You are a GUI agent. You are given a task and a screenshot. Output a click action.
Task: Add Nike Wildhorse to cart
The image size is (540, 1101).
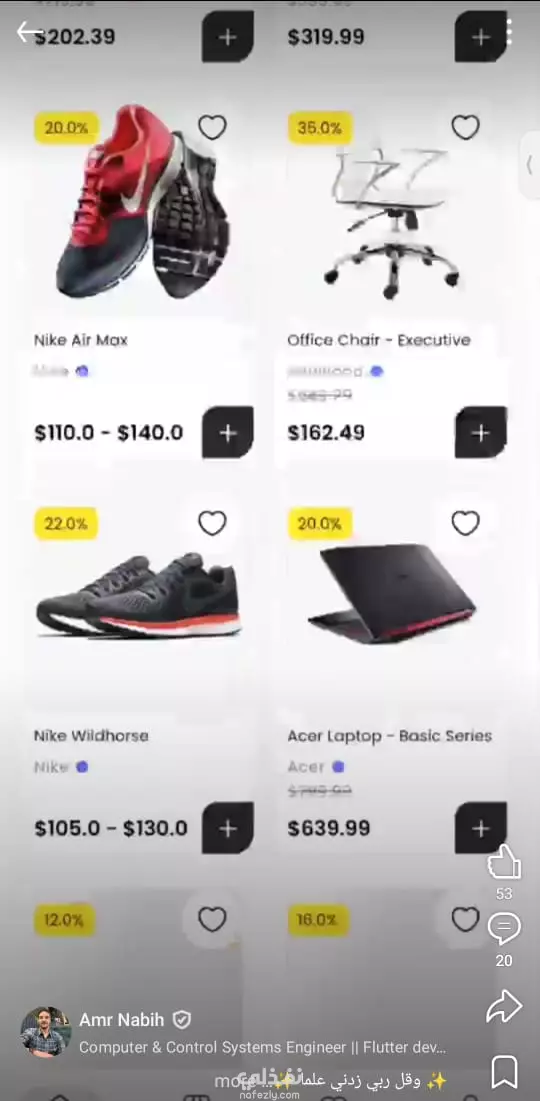[228, 829]
